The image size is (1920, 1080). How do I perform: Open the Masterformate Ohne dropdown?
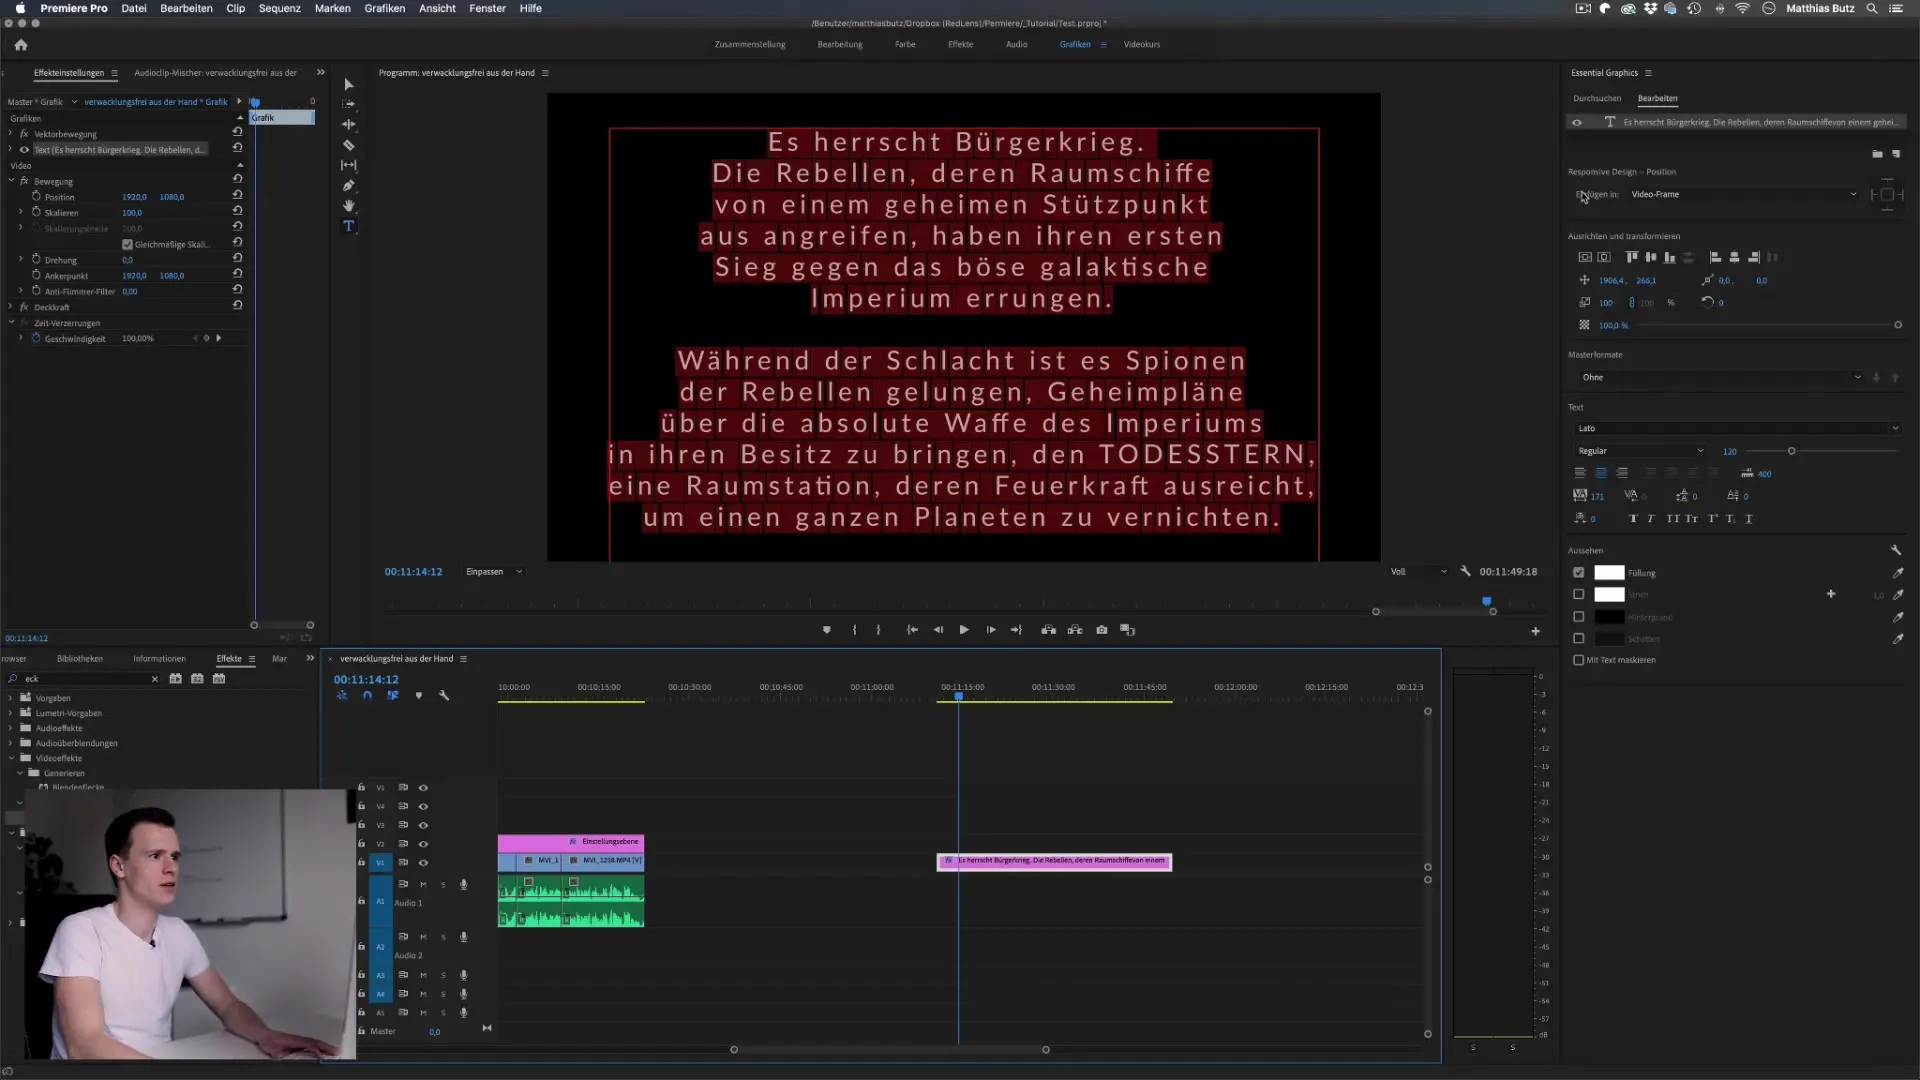[1720, 377]
